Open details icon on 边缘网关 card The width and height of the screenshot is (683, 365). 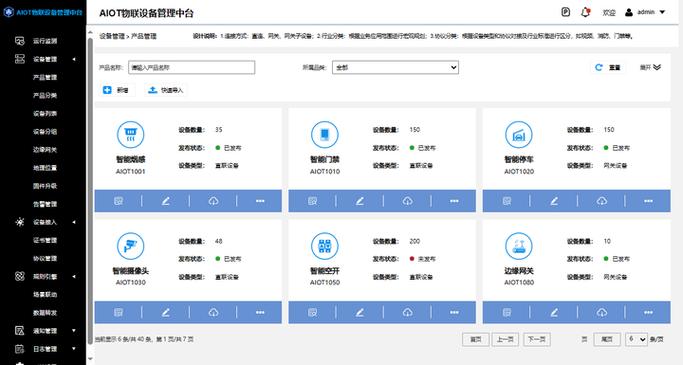click(507, 312)
